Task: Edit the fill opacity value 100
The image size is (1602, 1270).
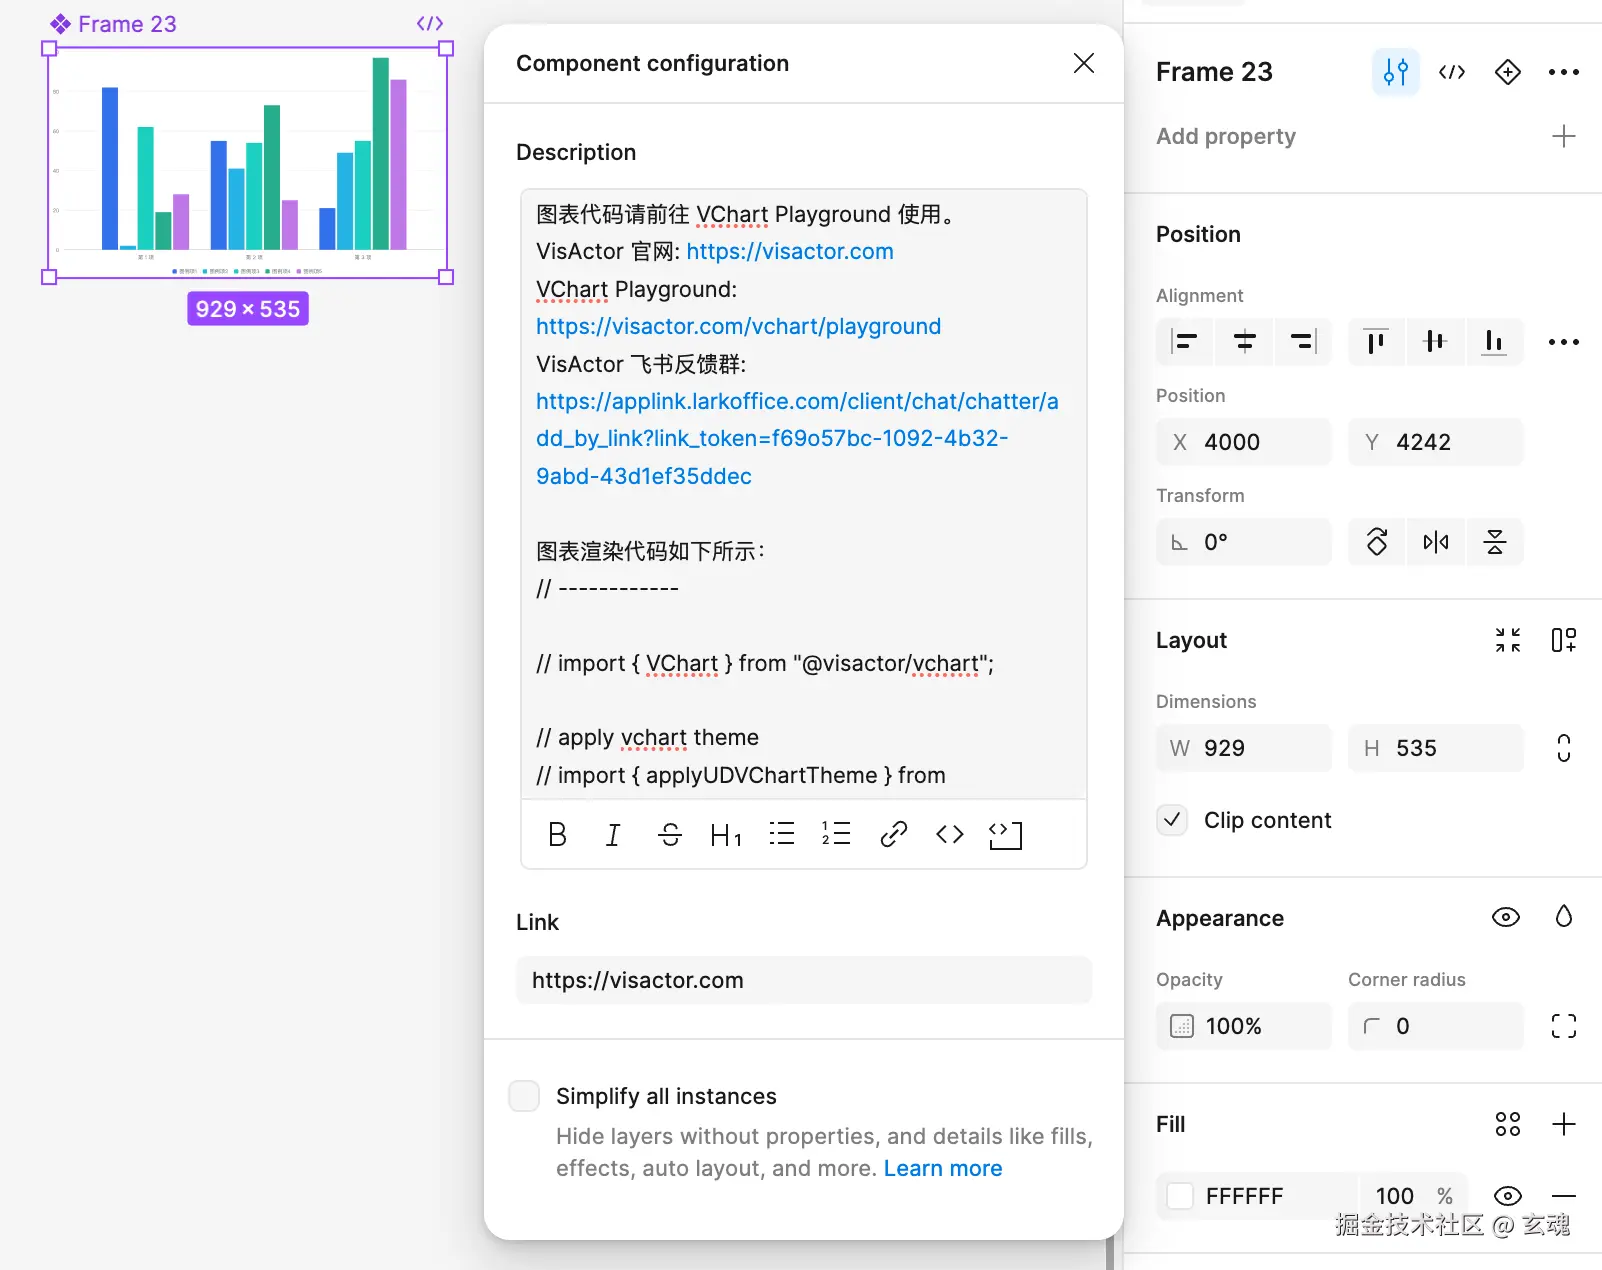Action: pos(1395,1196)
